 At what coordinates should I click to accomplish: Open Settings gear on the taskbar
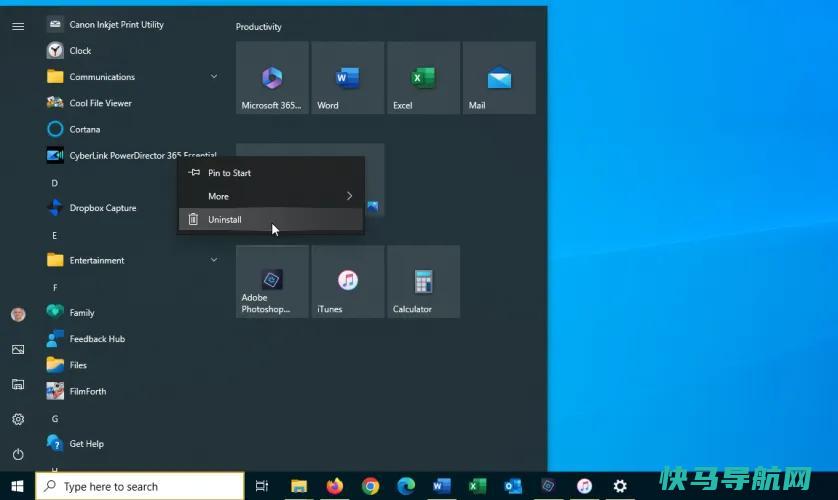click(x=620, y=486)
